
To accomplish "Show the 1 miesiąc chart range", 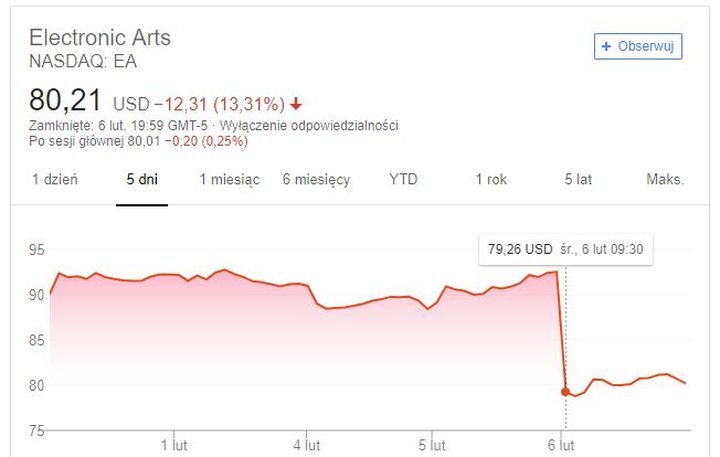I will pyautogui.click(x=229, y=180).
